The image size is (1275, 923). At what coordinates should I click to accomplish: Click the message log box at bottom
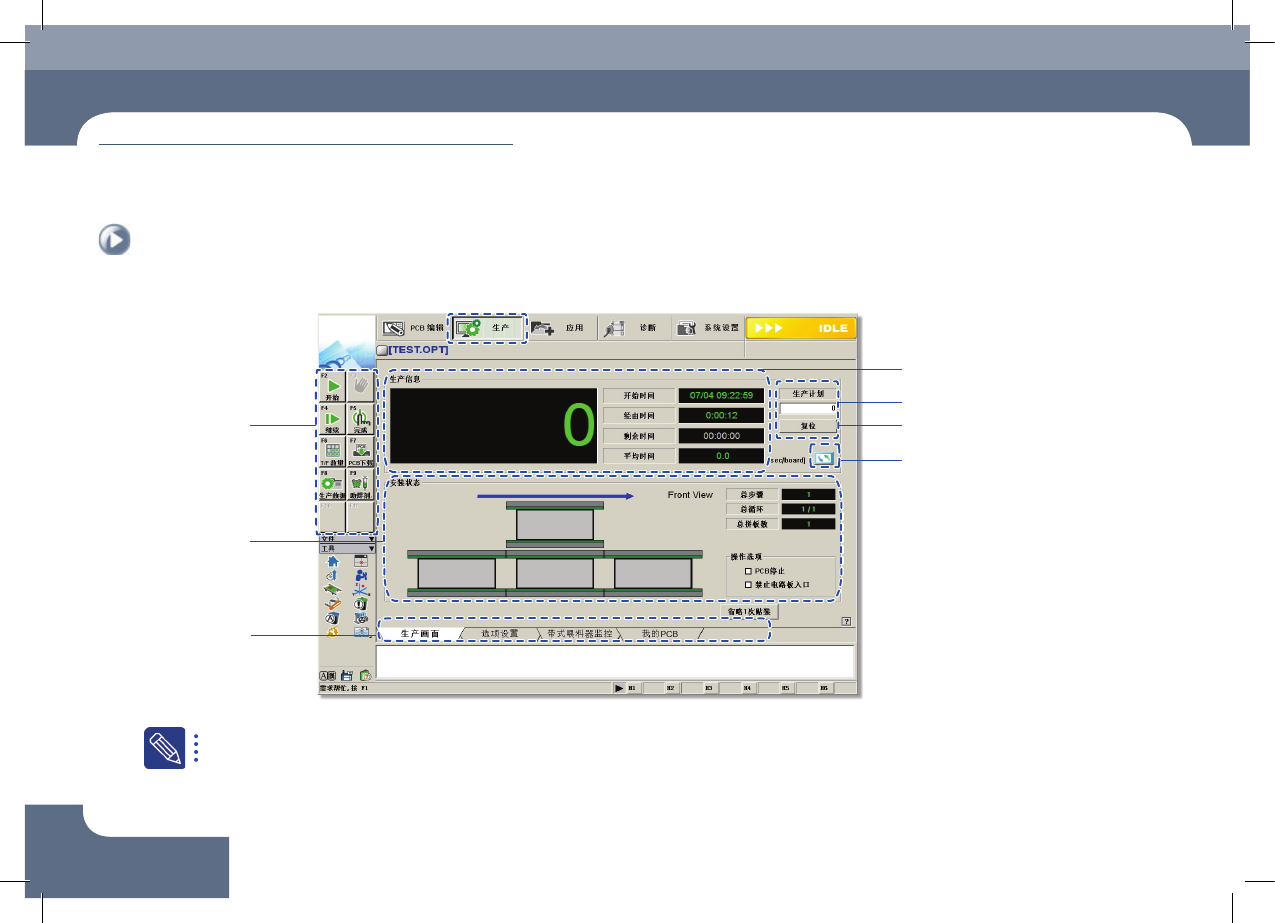pyautogui.click(x=615, y=661)
